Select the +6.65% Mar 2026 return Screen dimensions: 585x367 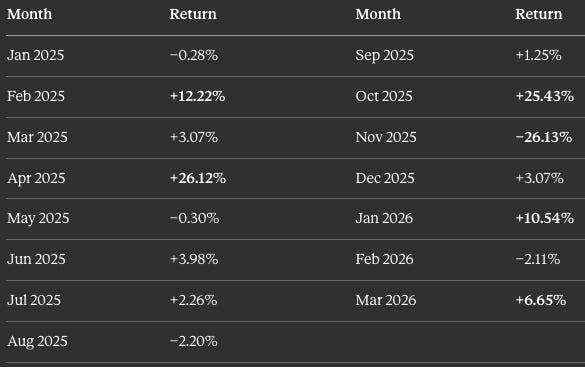541,300
